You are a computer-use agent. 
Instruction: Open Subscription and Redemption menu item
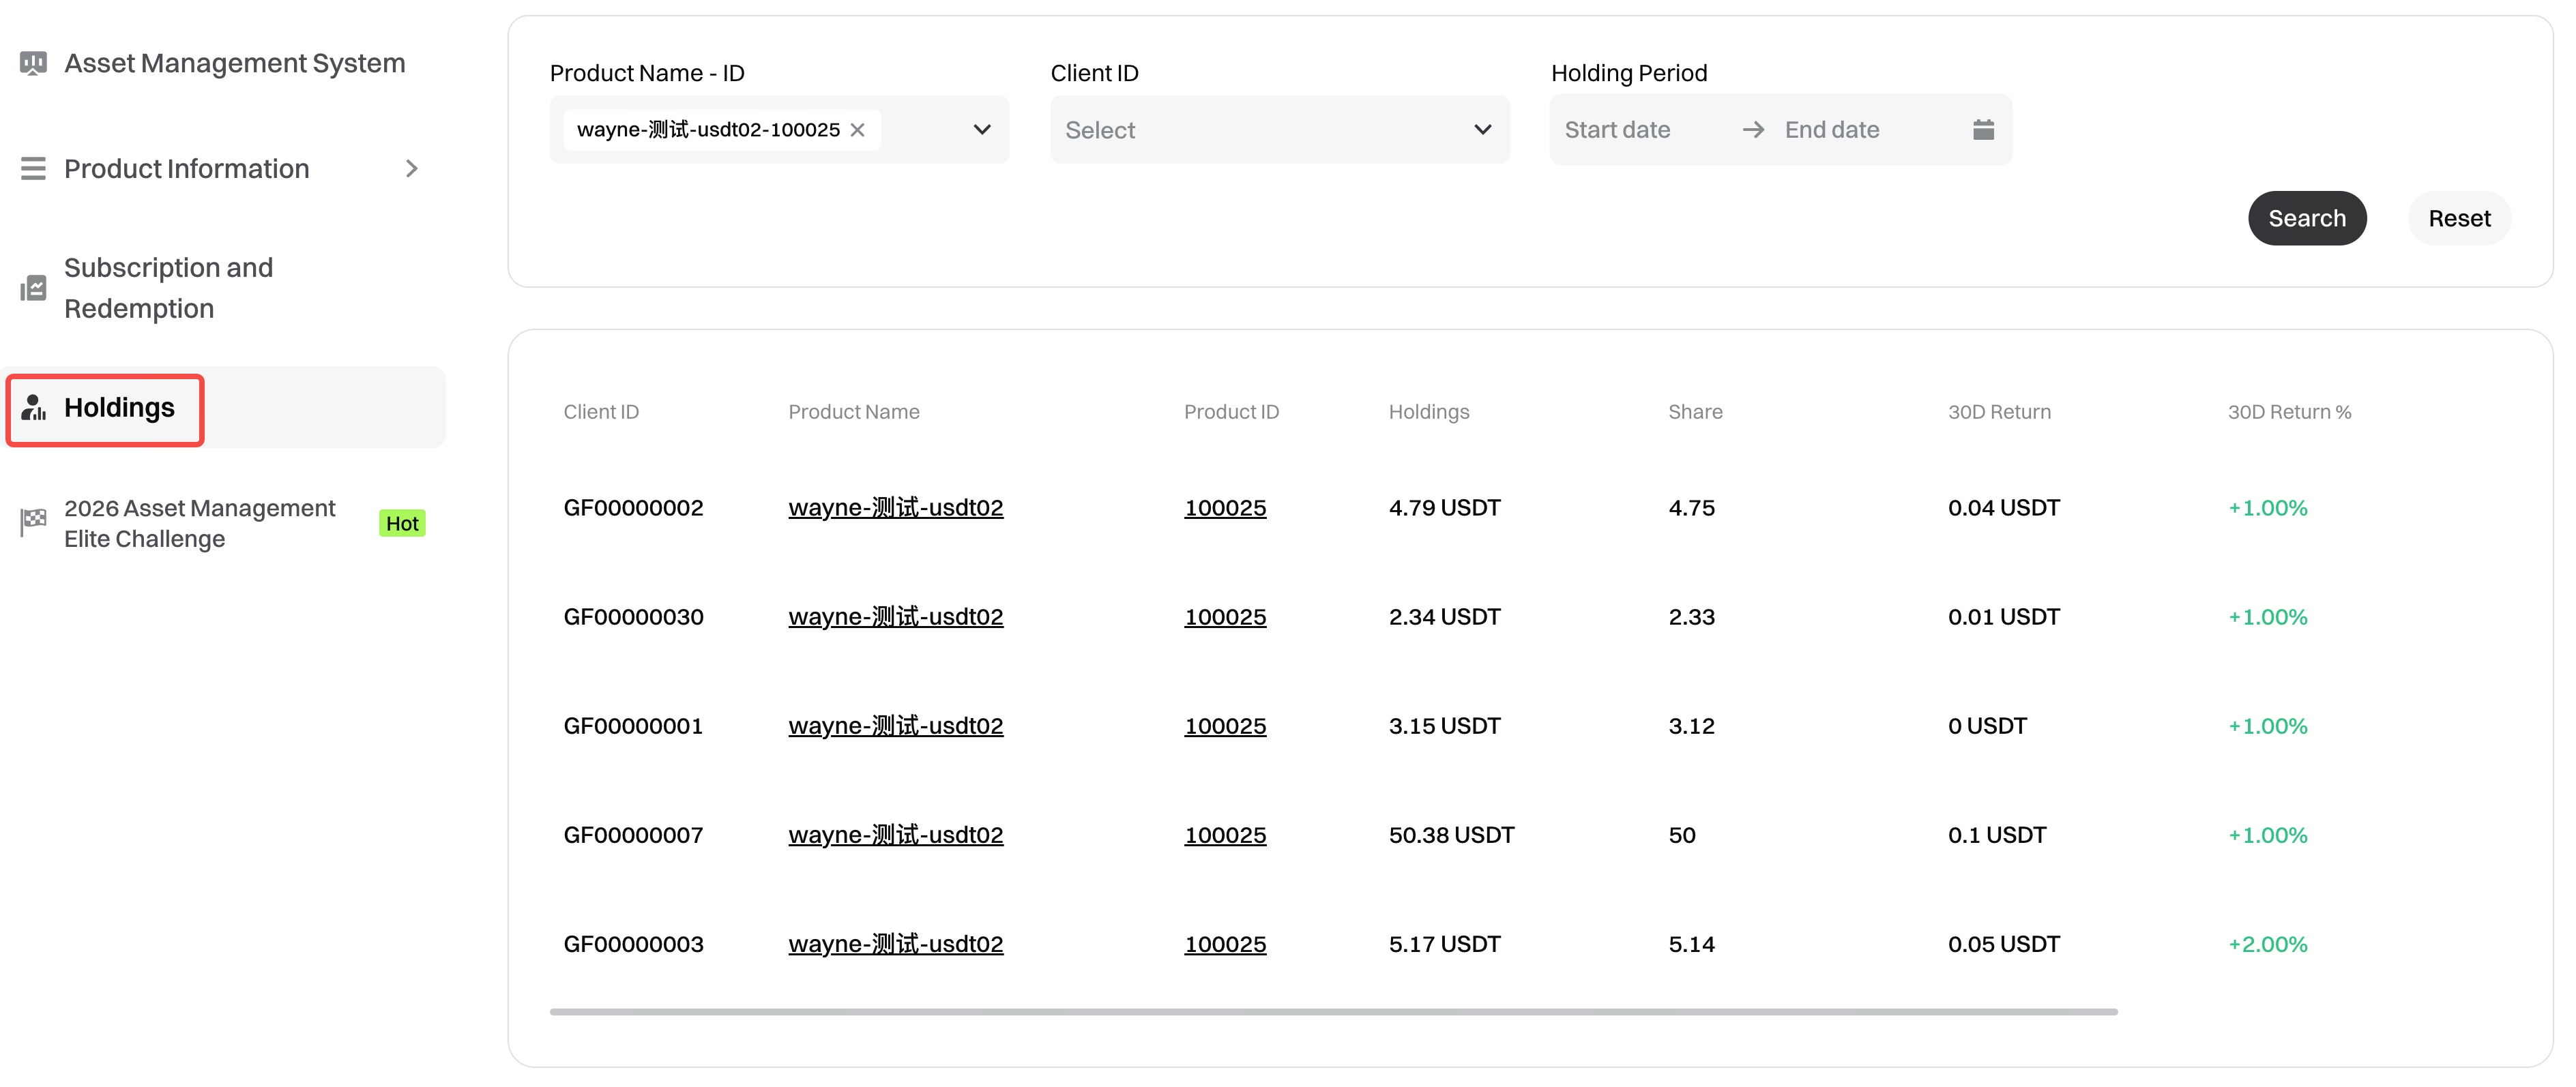point(168,288)
